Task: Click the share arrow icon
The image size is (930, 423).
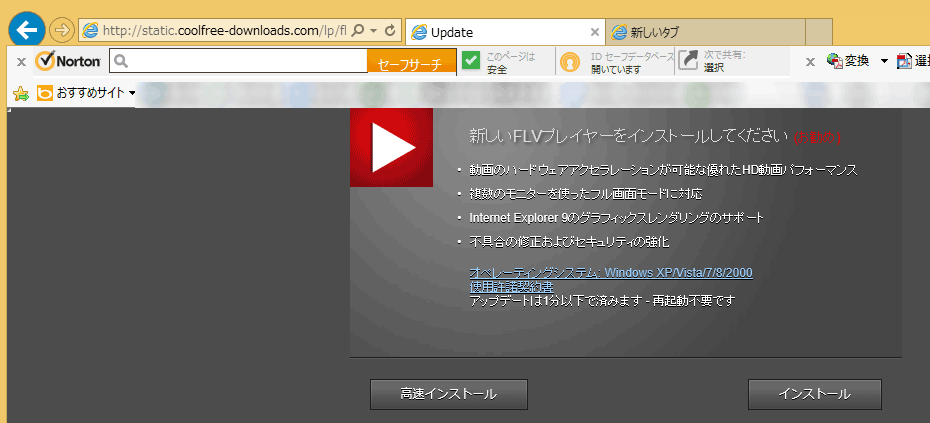Action: click(689, 61)
